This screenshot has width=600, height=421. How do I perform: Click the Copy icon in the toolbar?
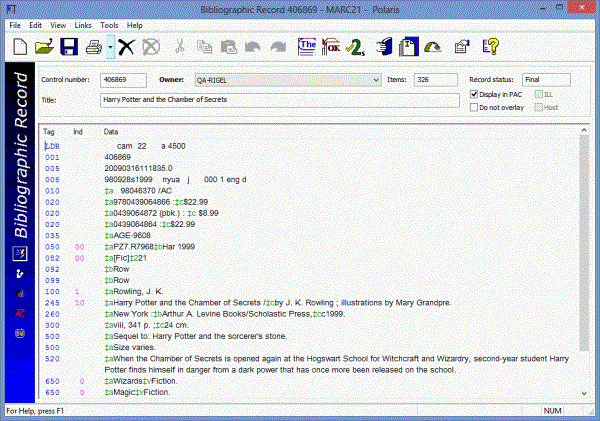[x=204, y=47]
